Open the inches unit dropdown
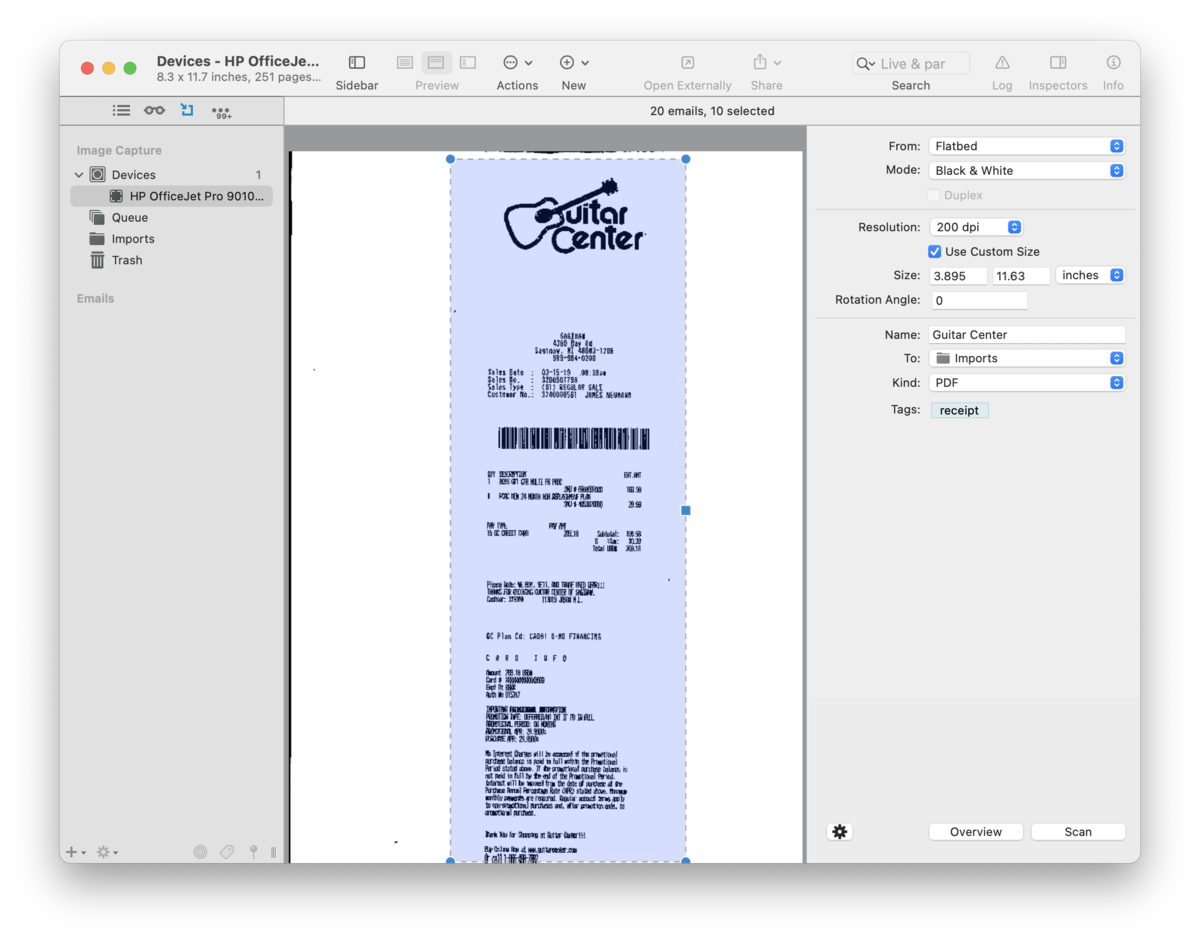Screen dimensions: 1200x942 [x=1090, y=275]
